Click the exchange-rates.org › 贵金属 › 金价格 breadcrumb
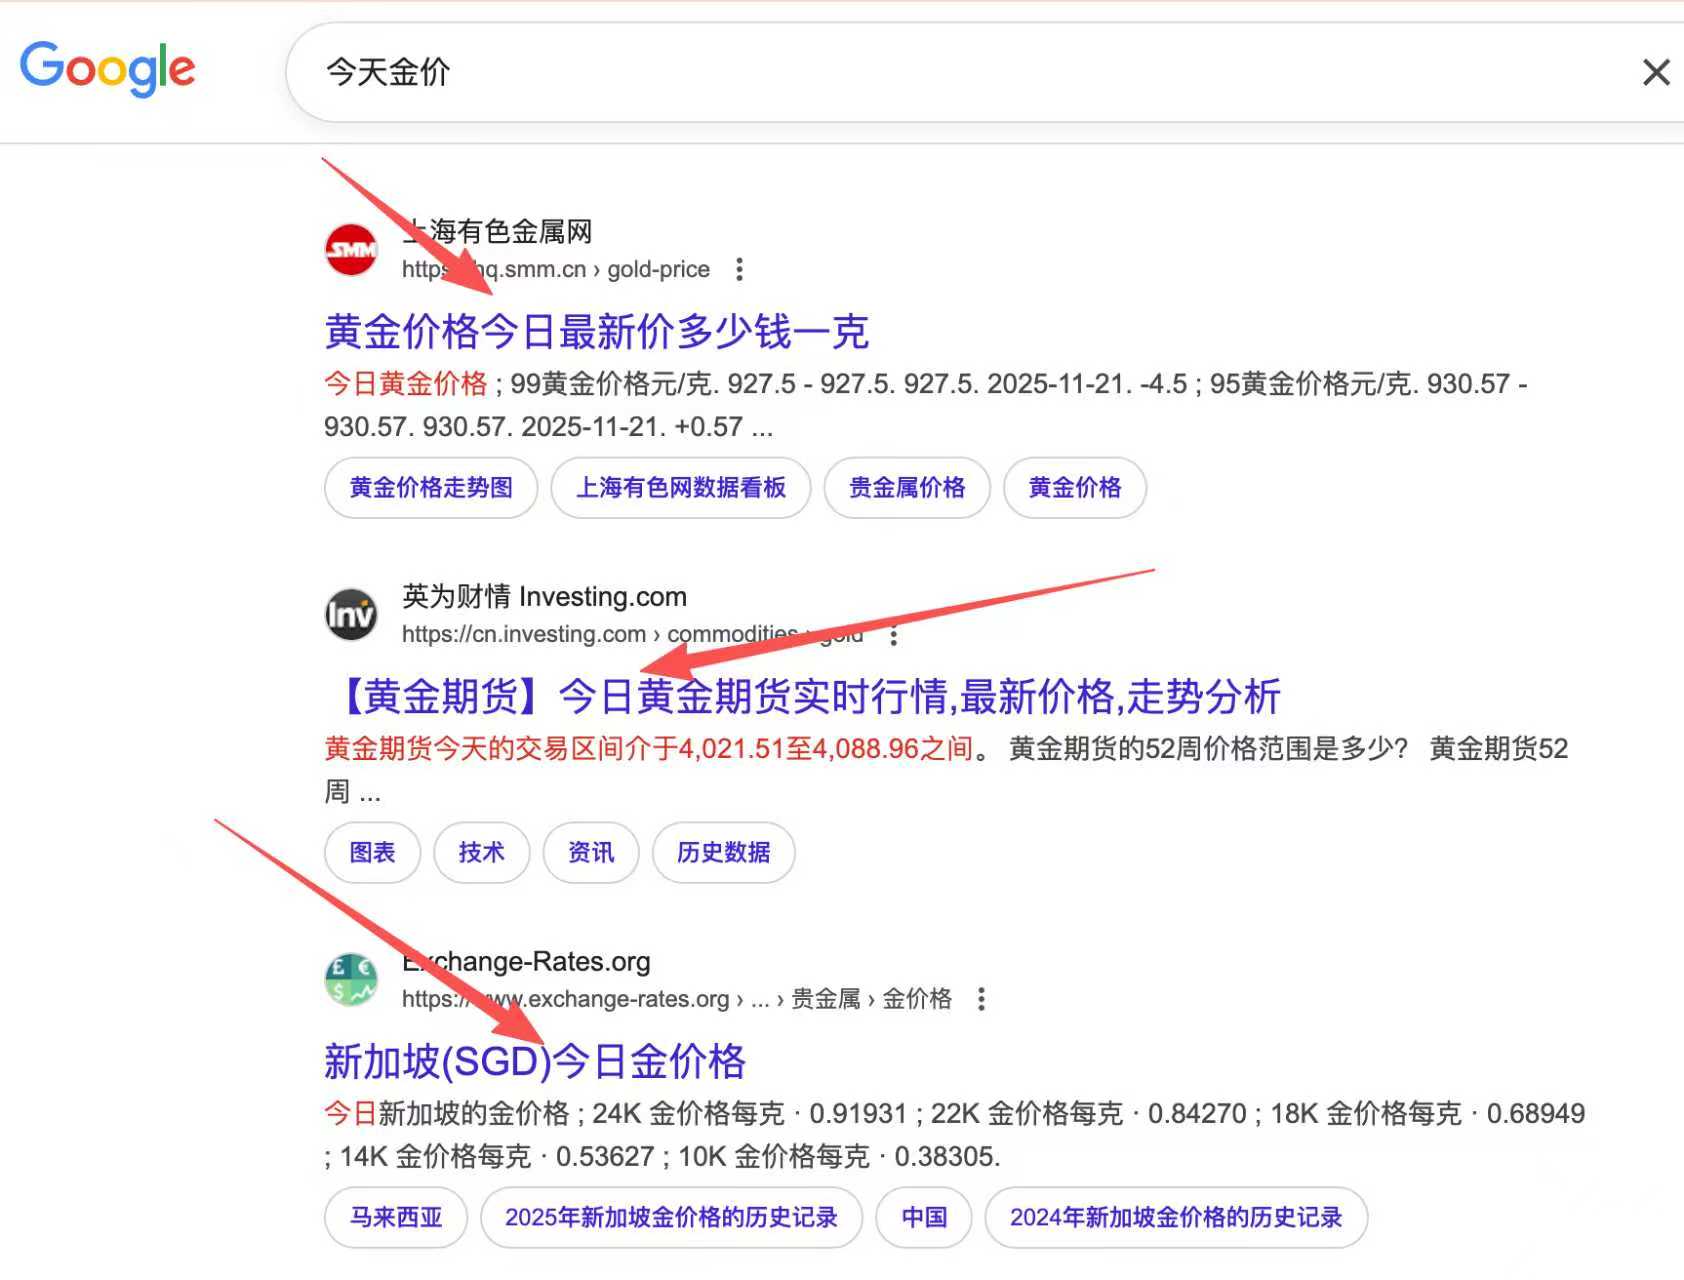This screenshot has width=1684, height=1280. click(x=677, y=999)
